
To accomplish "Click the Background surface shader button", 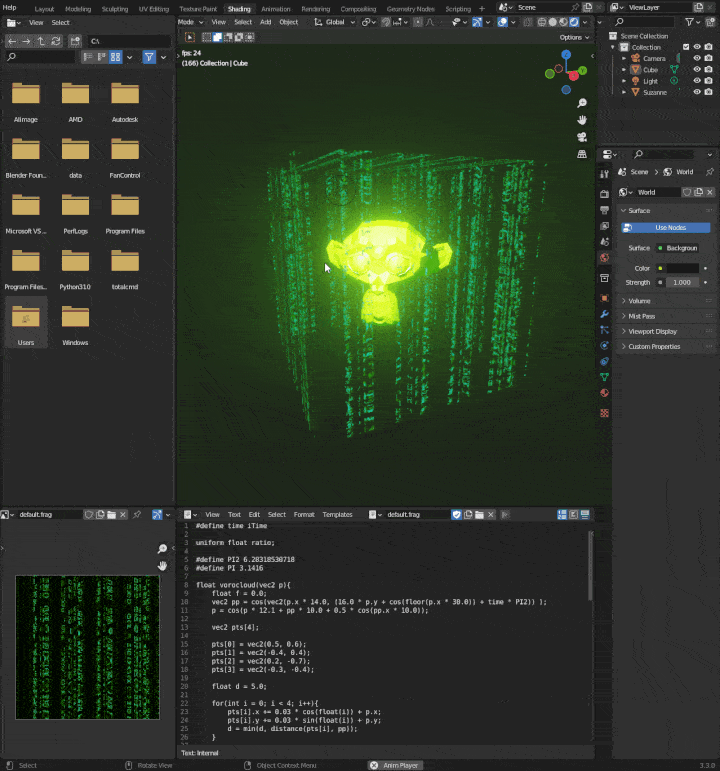I will click(677, 248).
